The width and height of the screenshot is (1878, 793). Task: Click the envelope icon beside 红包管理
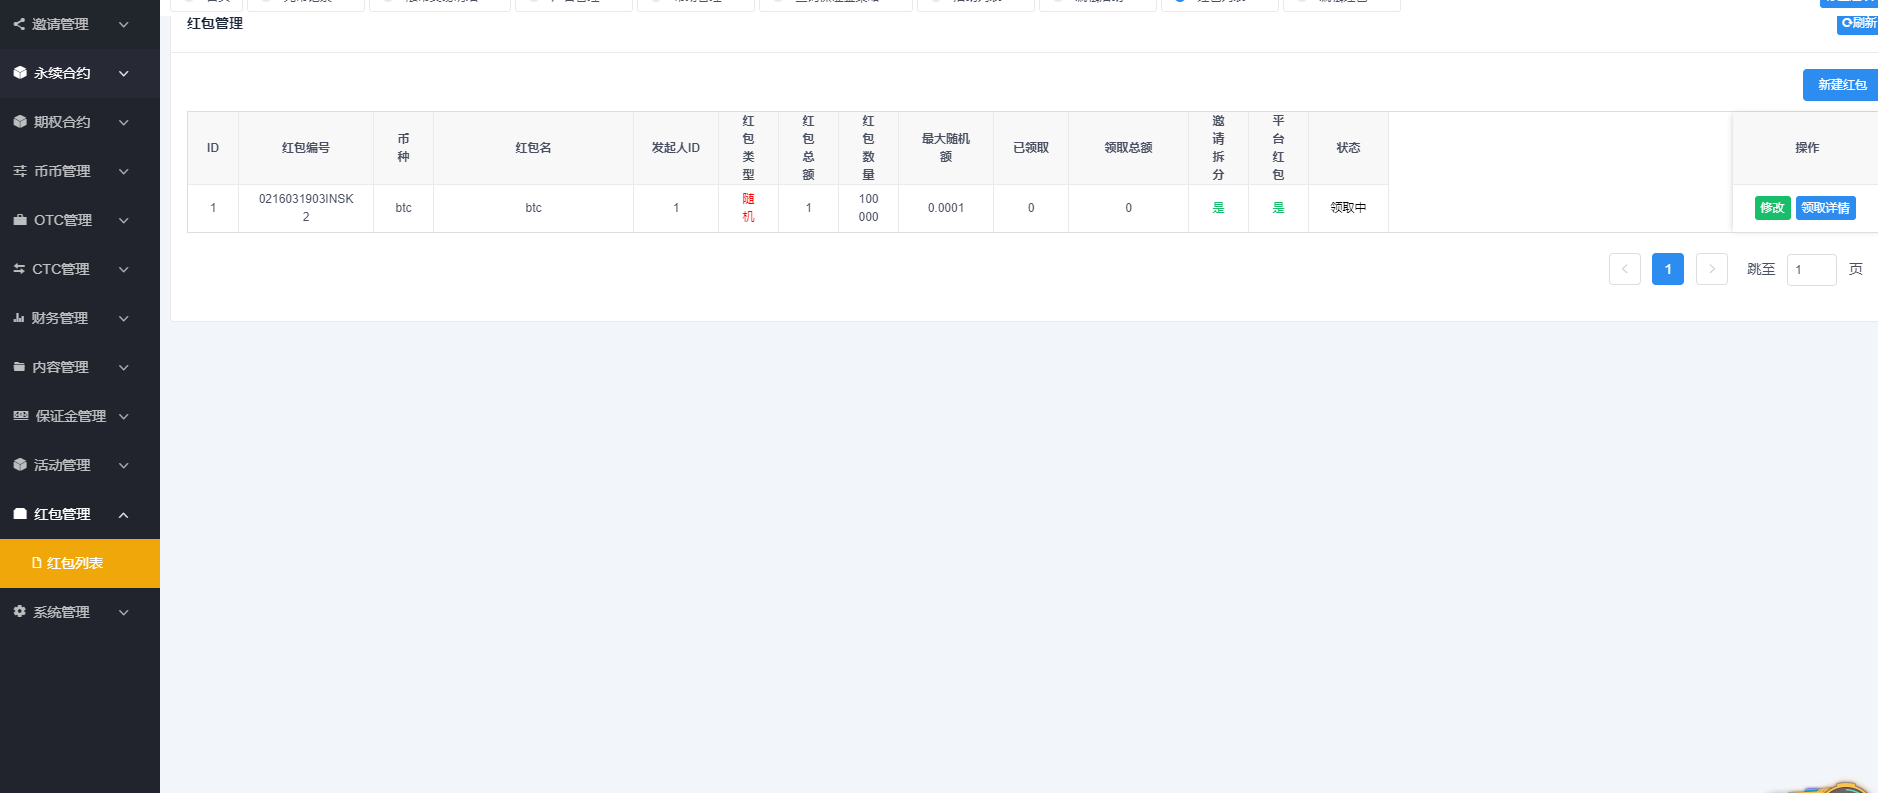(20, 513)
